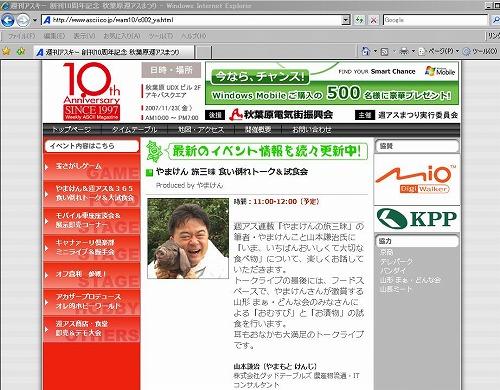Open the ファイル(F) menu
Screen dimensions: 500x390
[22, 36]
